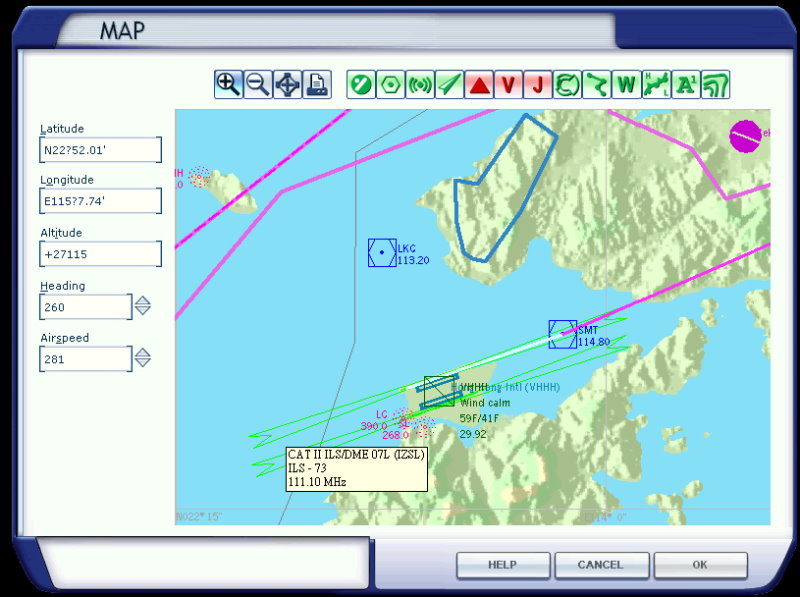The width and height of the screenshot is (800, 597).
Task: Decrease airspeed with down arrow
Action: click(143, 363)
